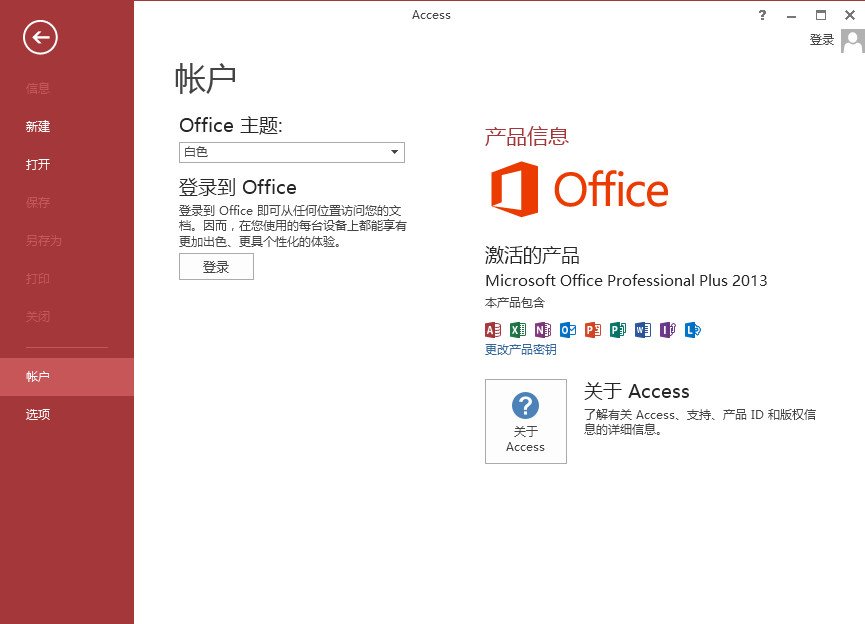Screen dimensions: 865x624
Task: Click the 本产品包含 label
Action: 515,302
